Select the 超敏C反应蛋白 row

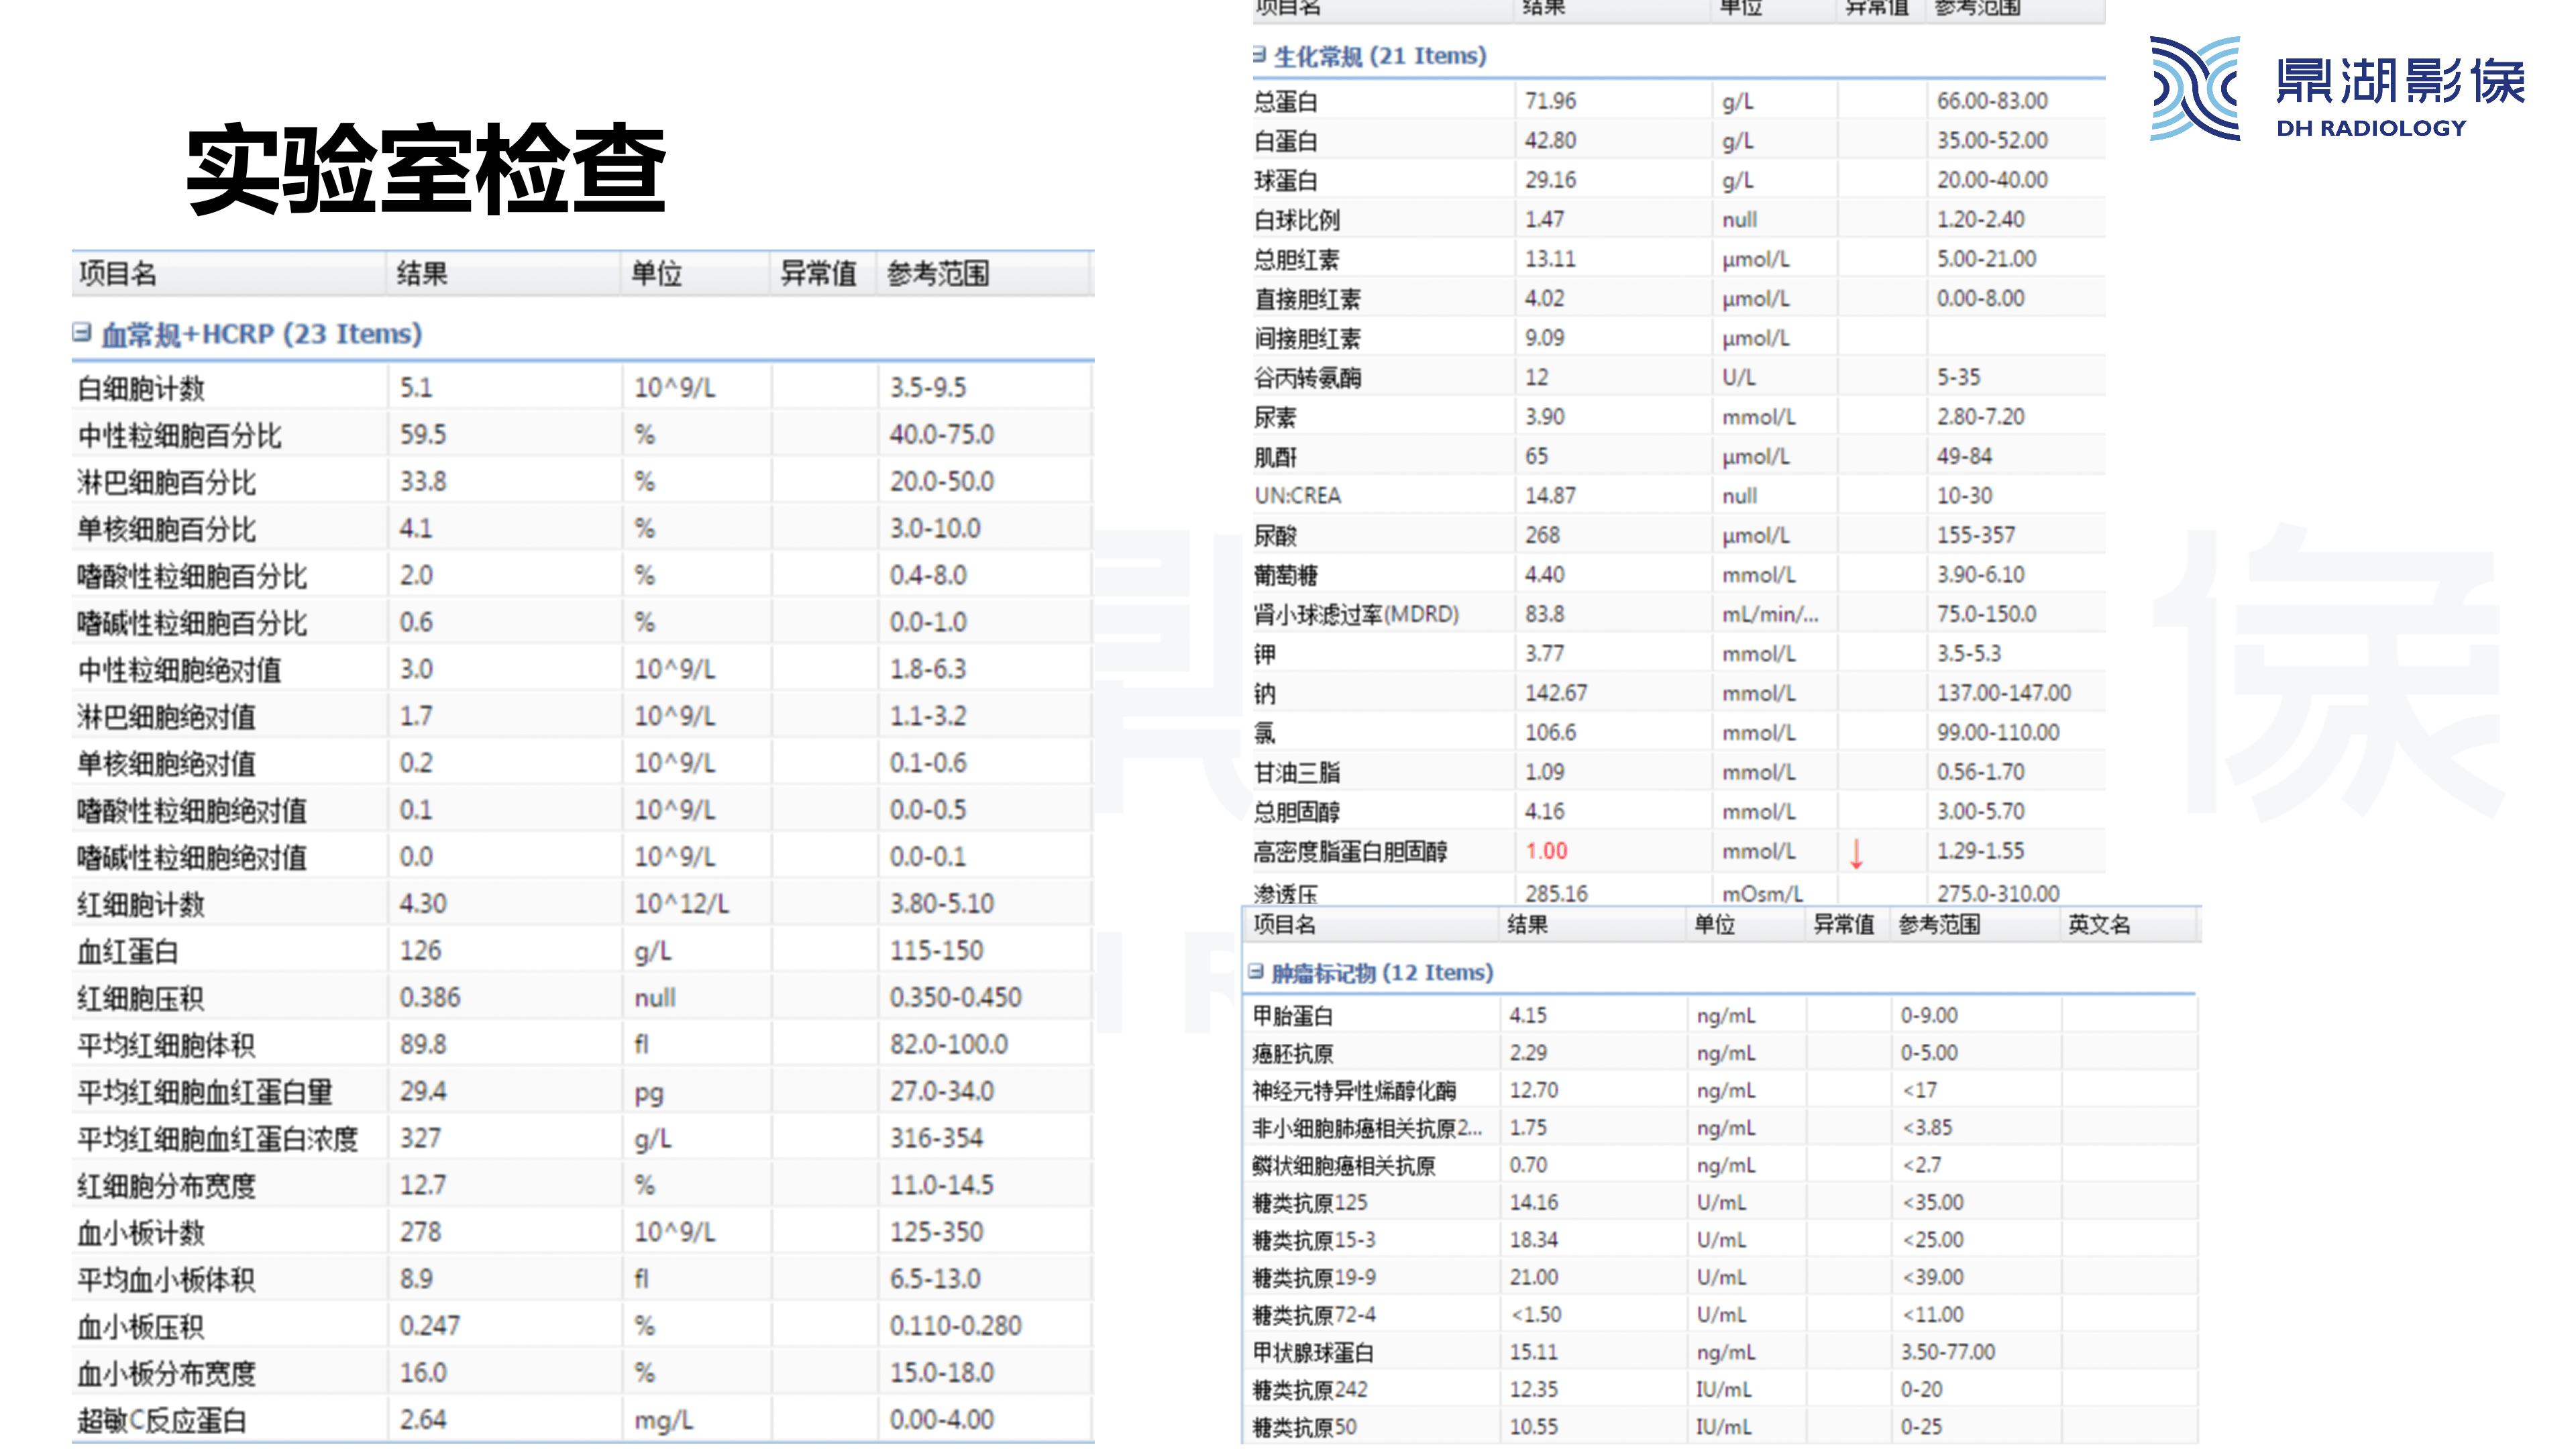400,1418
